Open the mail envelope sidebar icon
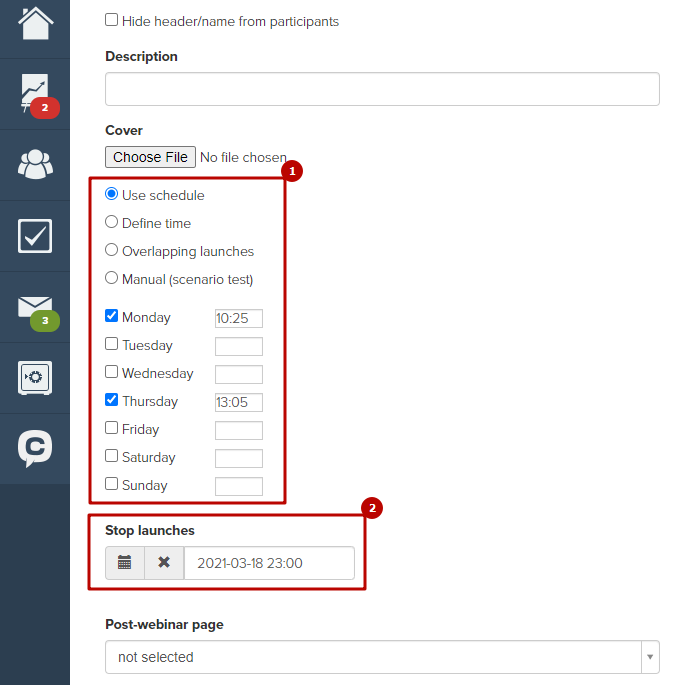This screenshot has height=685, width=695. [x=35, y=307]
